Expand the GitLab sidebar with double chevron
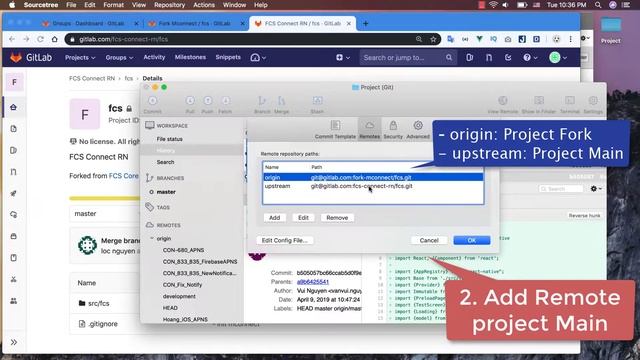 click(x=14, y=342)
